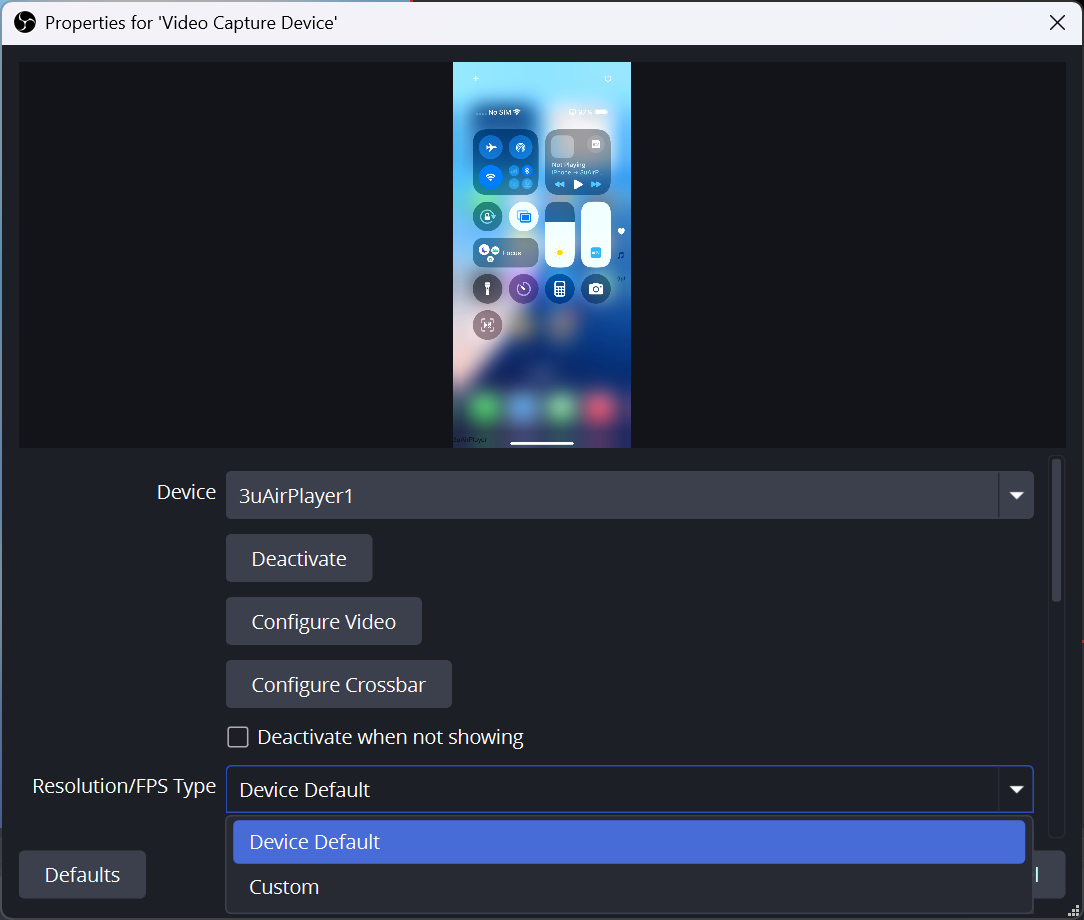The image size is (1084, 920).
Task: Select the Airplane Mode icon in preview
Action: pos(491,148)
